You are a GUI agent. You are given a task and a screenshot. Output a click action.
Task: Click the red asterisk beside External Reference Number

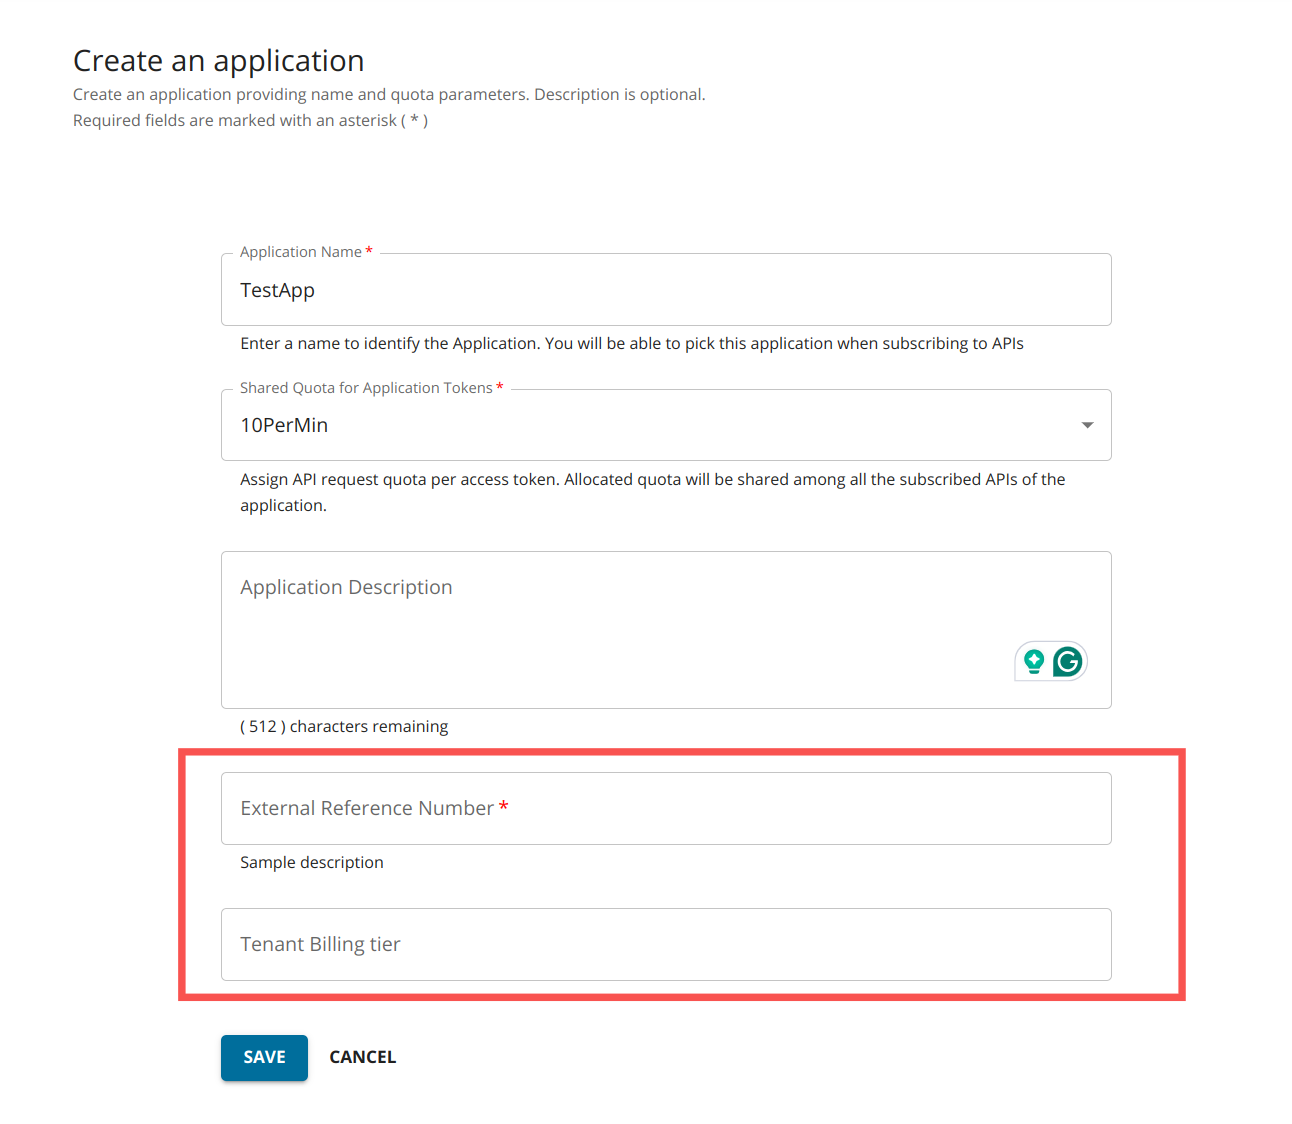(504, 806)
